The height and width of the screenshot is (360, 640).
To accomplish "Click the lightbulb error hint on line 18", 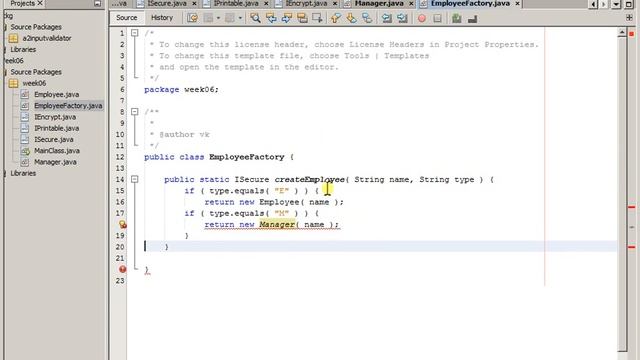I will point(122,224).
